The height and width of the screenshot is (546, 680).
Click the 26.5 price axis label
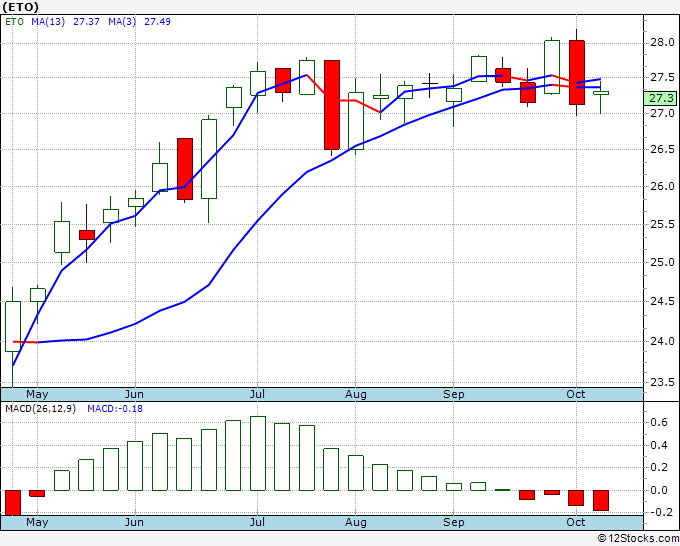(x=662, y=149)
